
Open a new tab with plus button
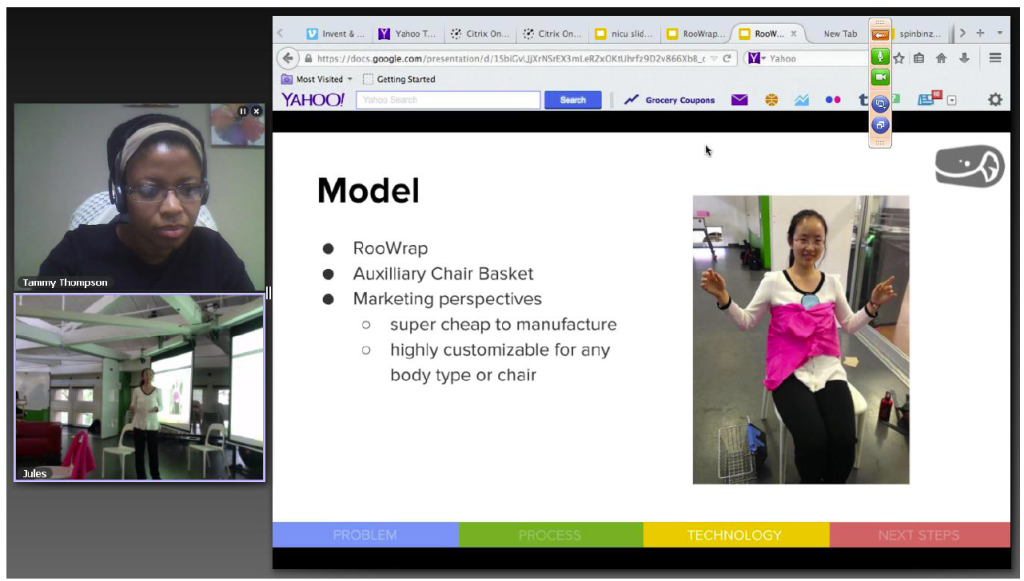coord(980,33)
